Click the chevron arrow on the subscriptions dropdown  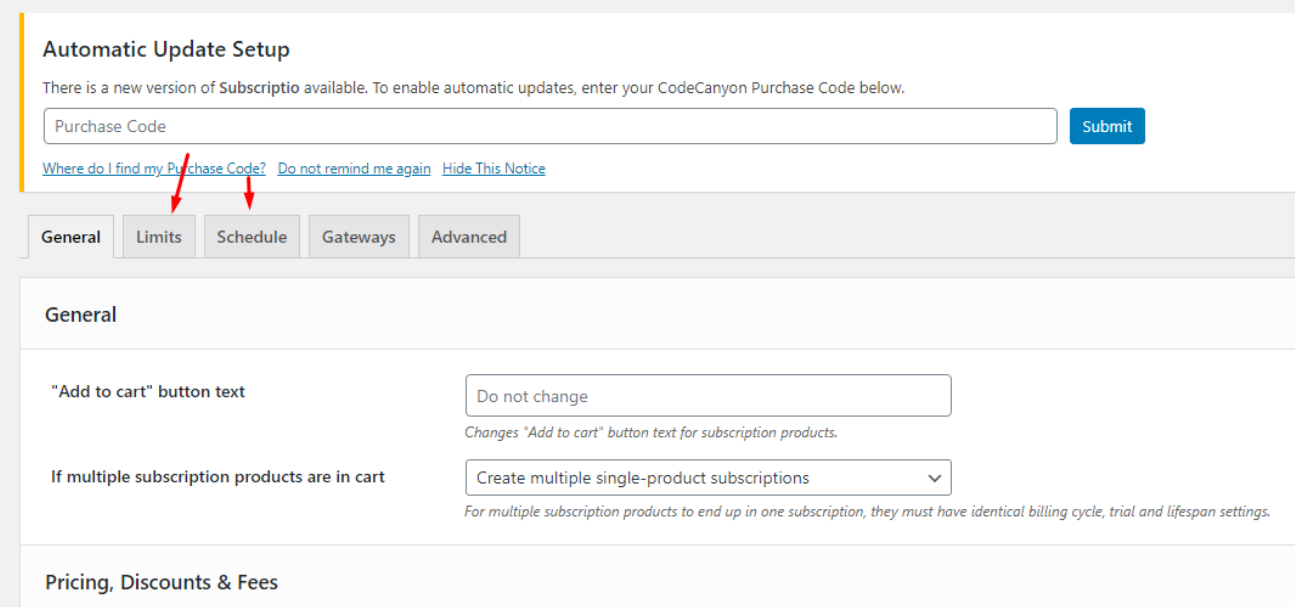tap(934, 478)
